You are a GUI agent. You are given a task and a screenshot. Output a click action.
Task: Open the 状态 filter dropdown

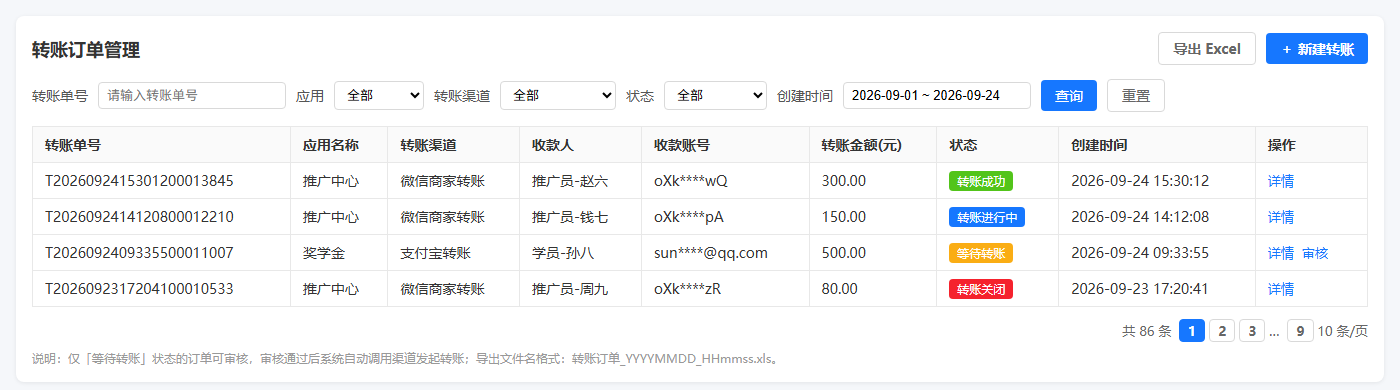click(x=715, y=96)
